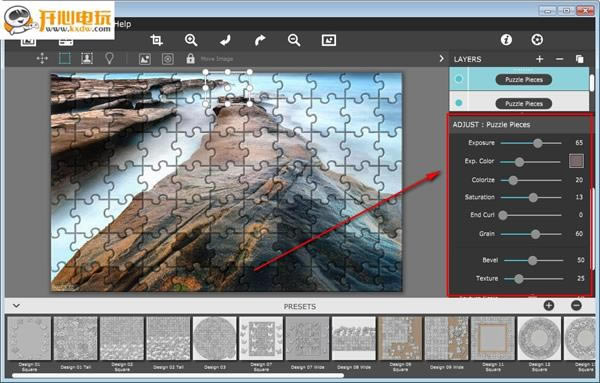Viewport: 600px width, 383px height.
Task: Toggle the lock icon beside Move Image
Action: point(190,59)
